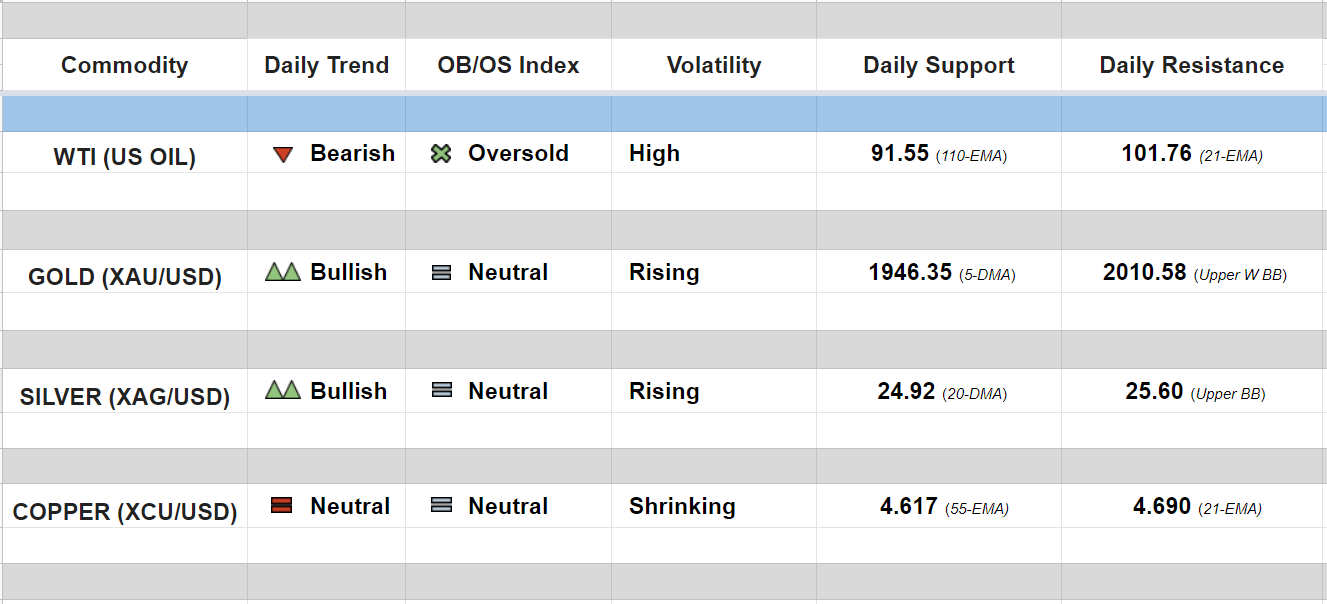Click the OB/OS Index header cell

508,66
